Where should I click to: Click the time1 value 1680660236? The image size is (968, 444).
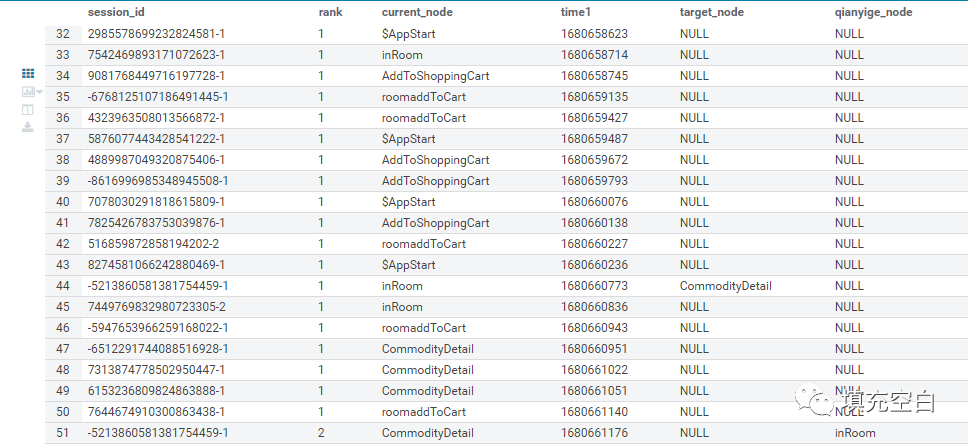[595, 265]
